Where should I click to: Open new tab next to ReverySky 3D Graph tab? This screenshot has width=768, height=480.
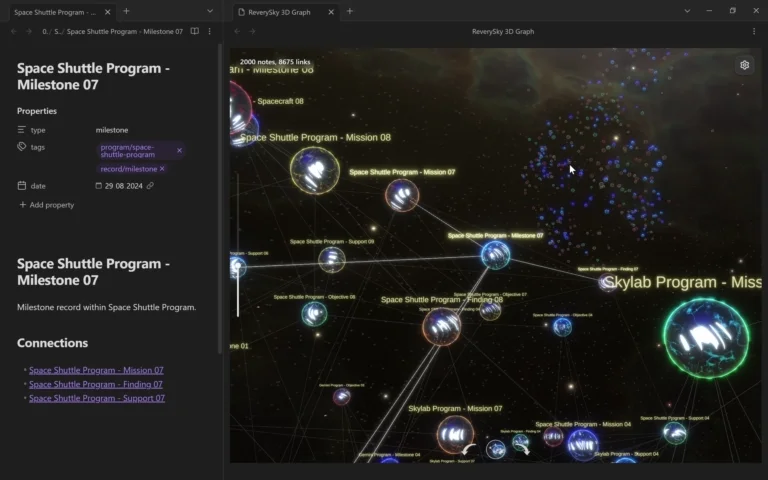tap(349, 11)
